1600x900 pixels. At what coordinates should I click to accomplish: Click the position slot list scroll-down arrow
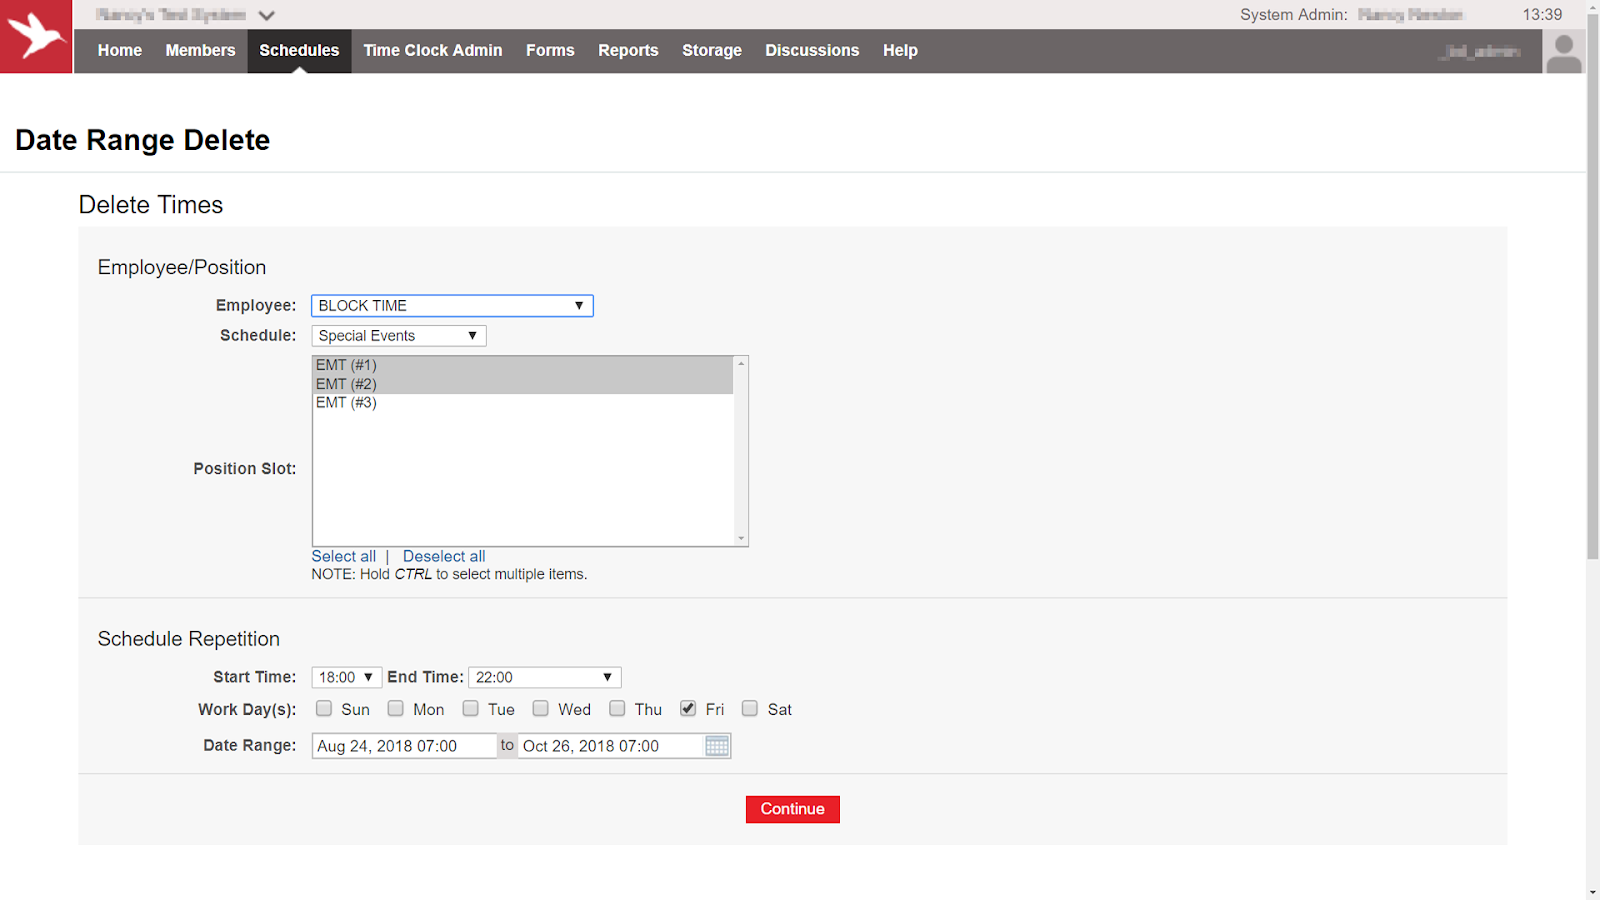(x=741, y=539)
